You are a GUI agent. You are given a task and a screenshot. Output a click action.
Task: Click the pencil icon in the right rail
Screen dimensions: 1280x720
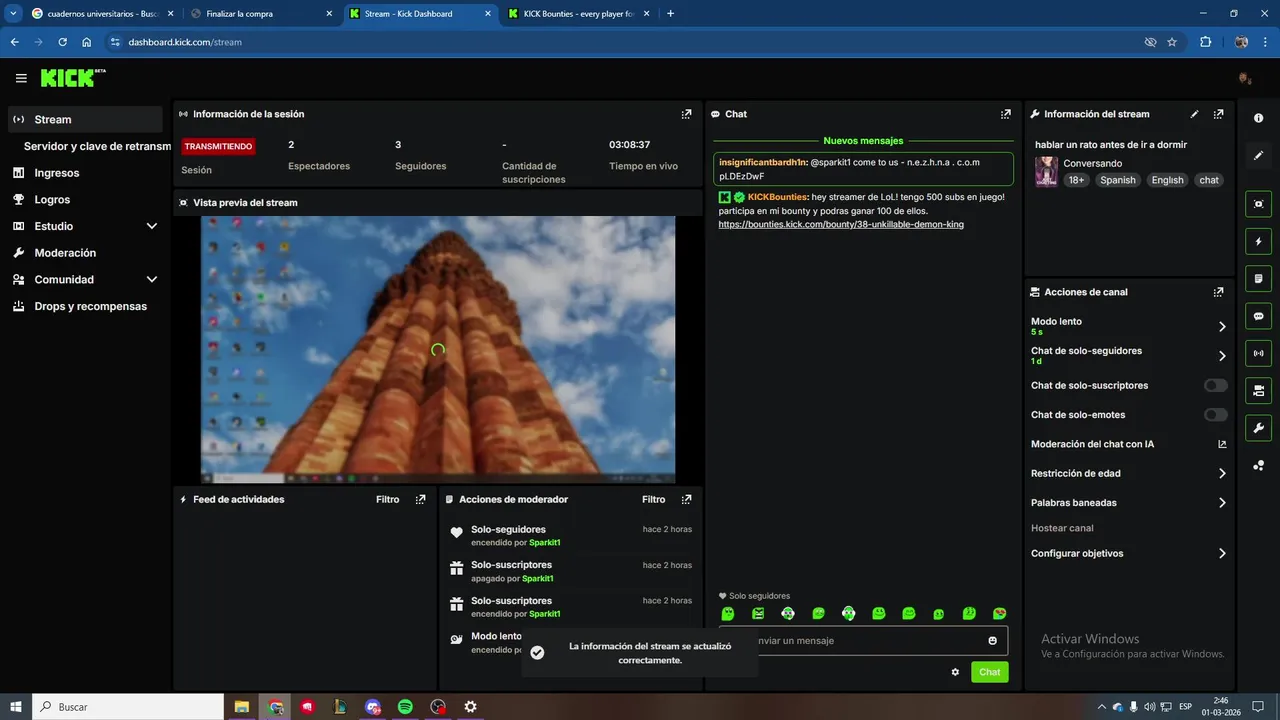1258,156
